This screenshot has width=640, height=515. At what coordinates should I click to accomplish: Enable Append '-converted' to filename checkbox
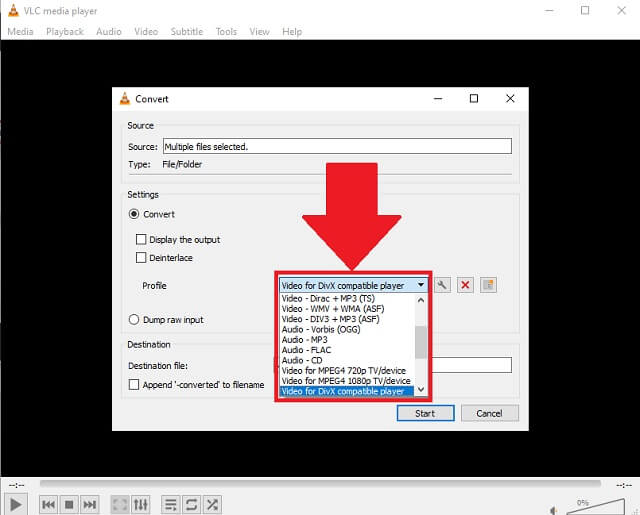point(134,385)
